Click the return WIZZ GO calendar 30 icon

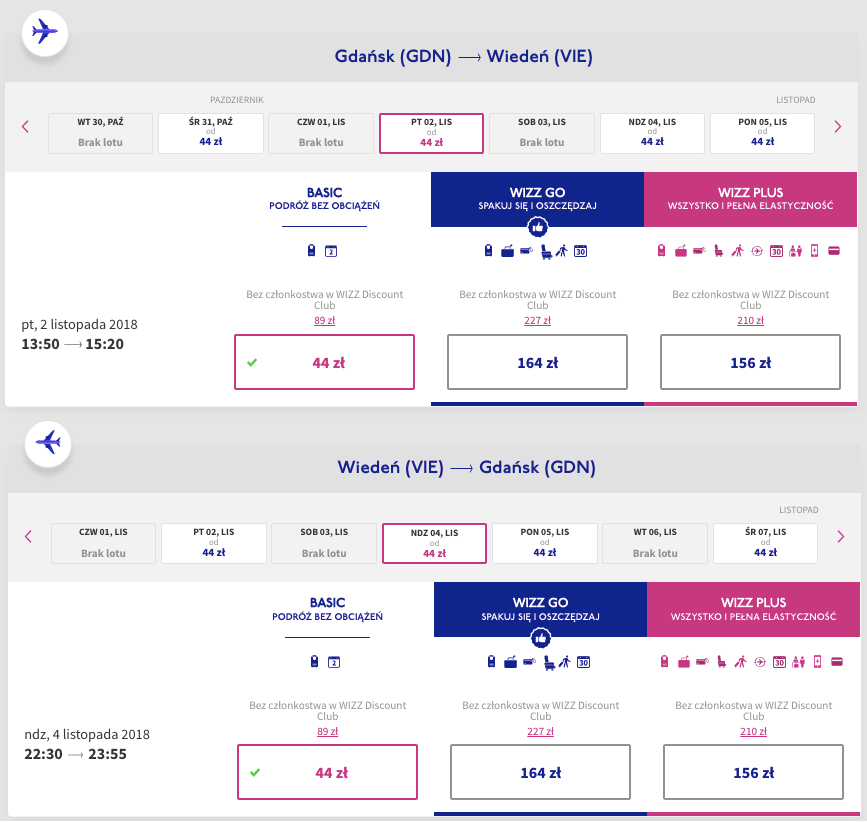583,662
